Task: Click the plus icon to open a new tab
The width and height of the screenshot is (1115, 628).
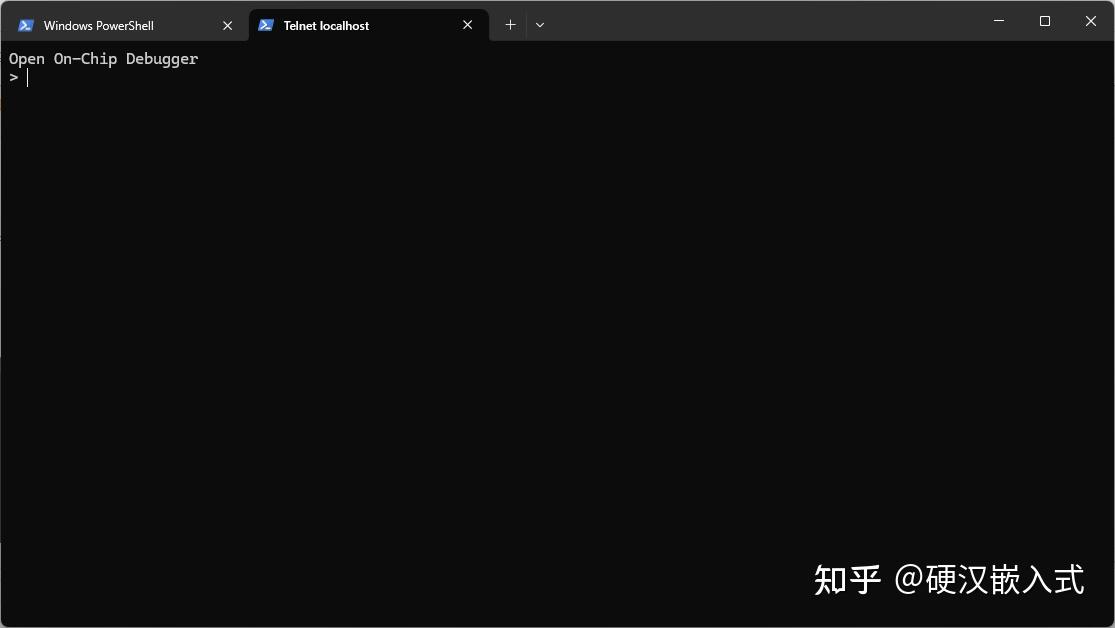Action: (x=510, y=24)
